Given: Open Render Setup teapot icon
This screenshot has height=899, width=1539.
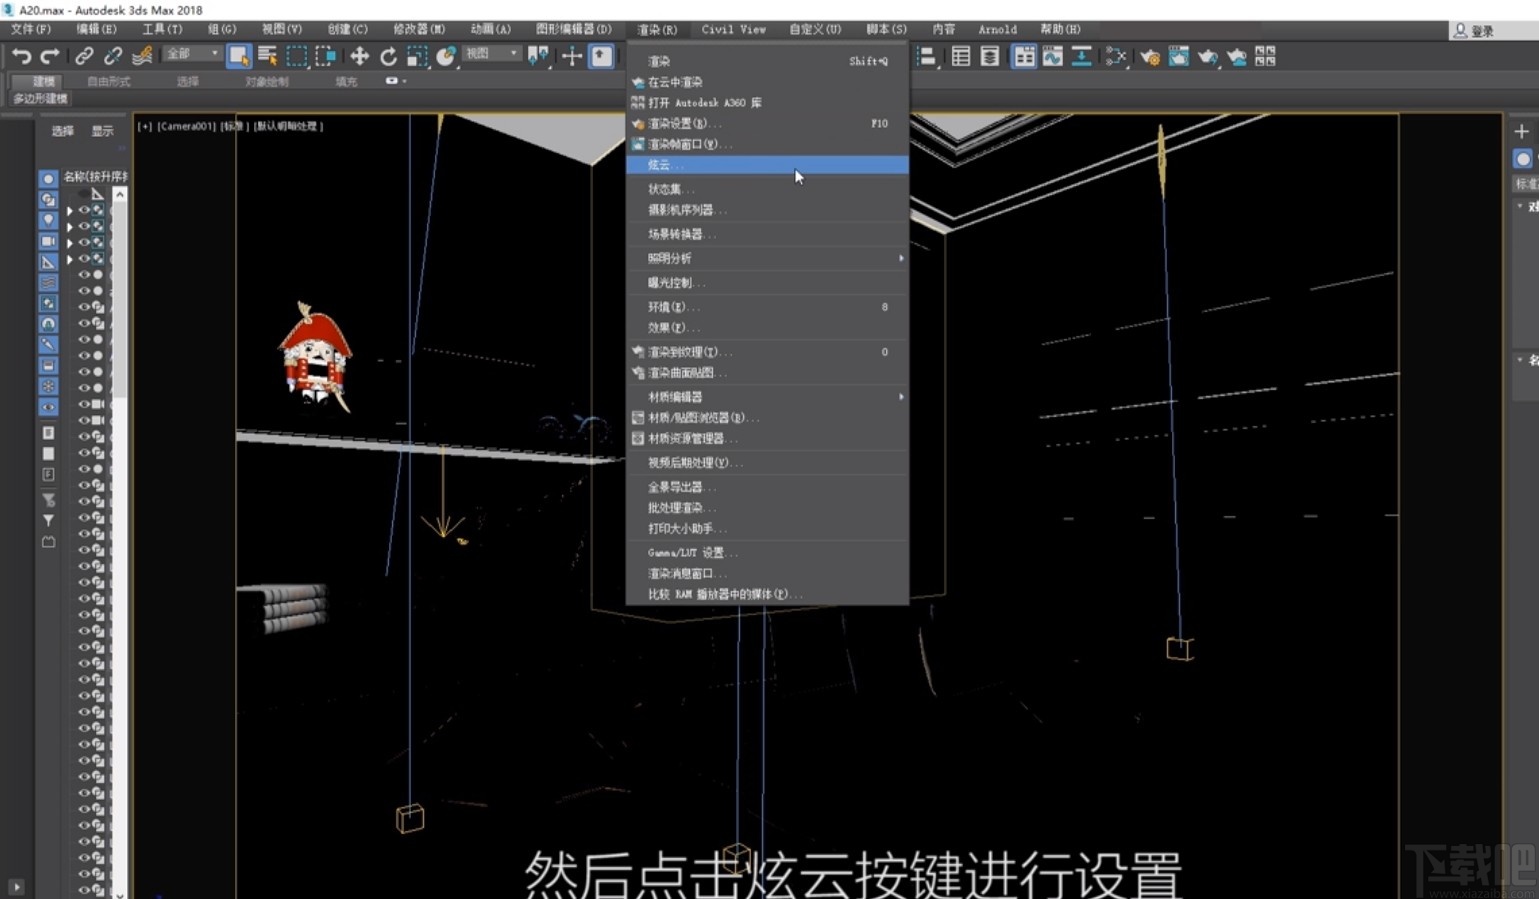Looking at the screenshot, I should coord(1150,57).
